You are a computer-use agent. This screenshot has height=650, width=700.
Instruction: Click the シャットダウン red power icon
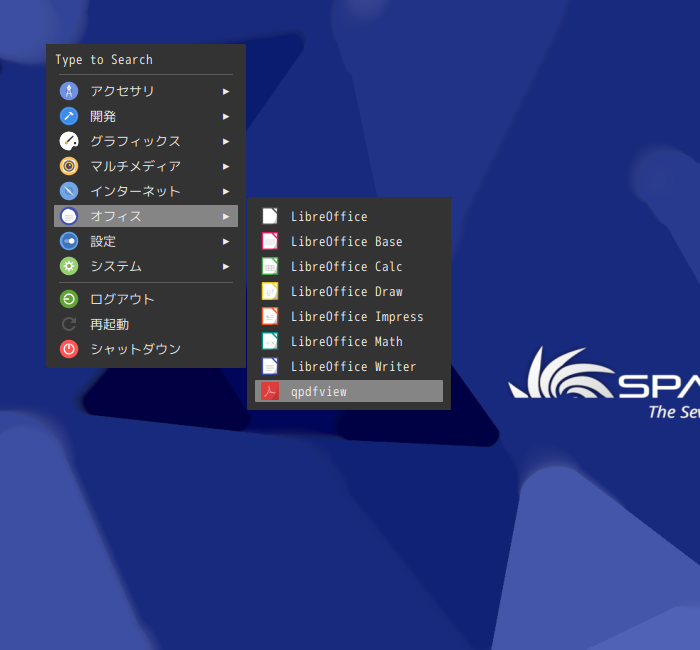coord(69,349)
